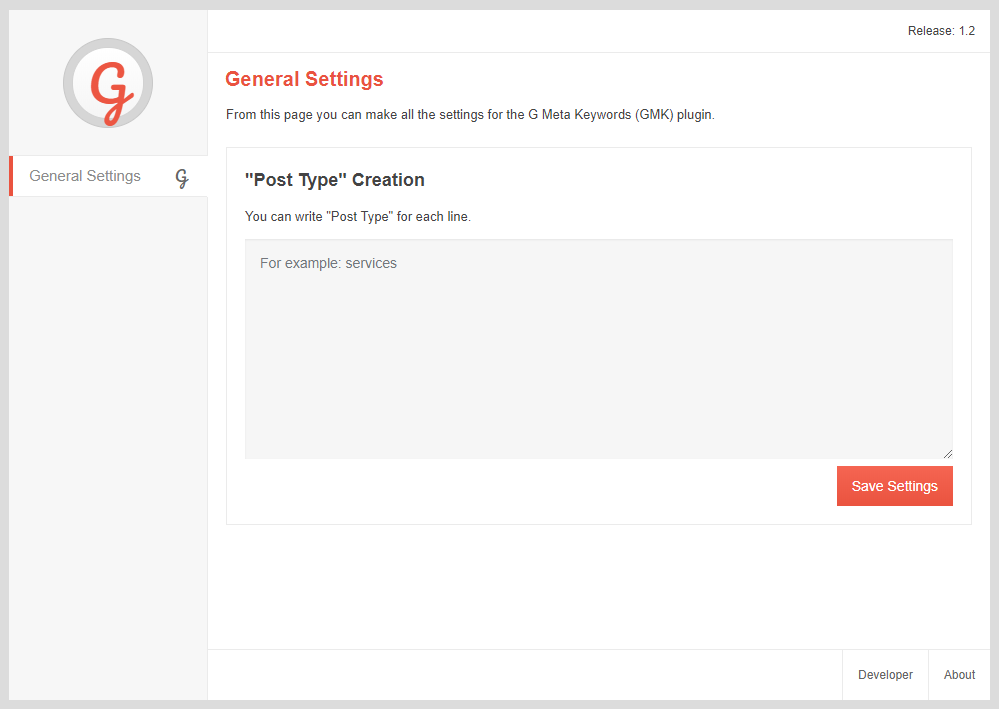Click the 'You can write "Post Type"' line
This screenshot has width=999, height=709.
(357, 217)
